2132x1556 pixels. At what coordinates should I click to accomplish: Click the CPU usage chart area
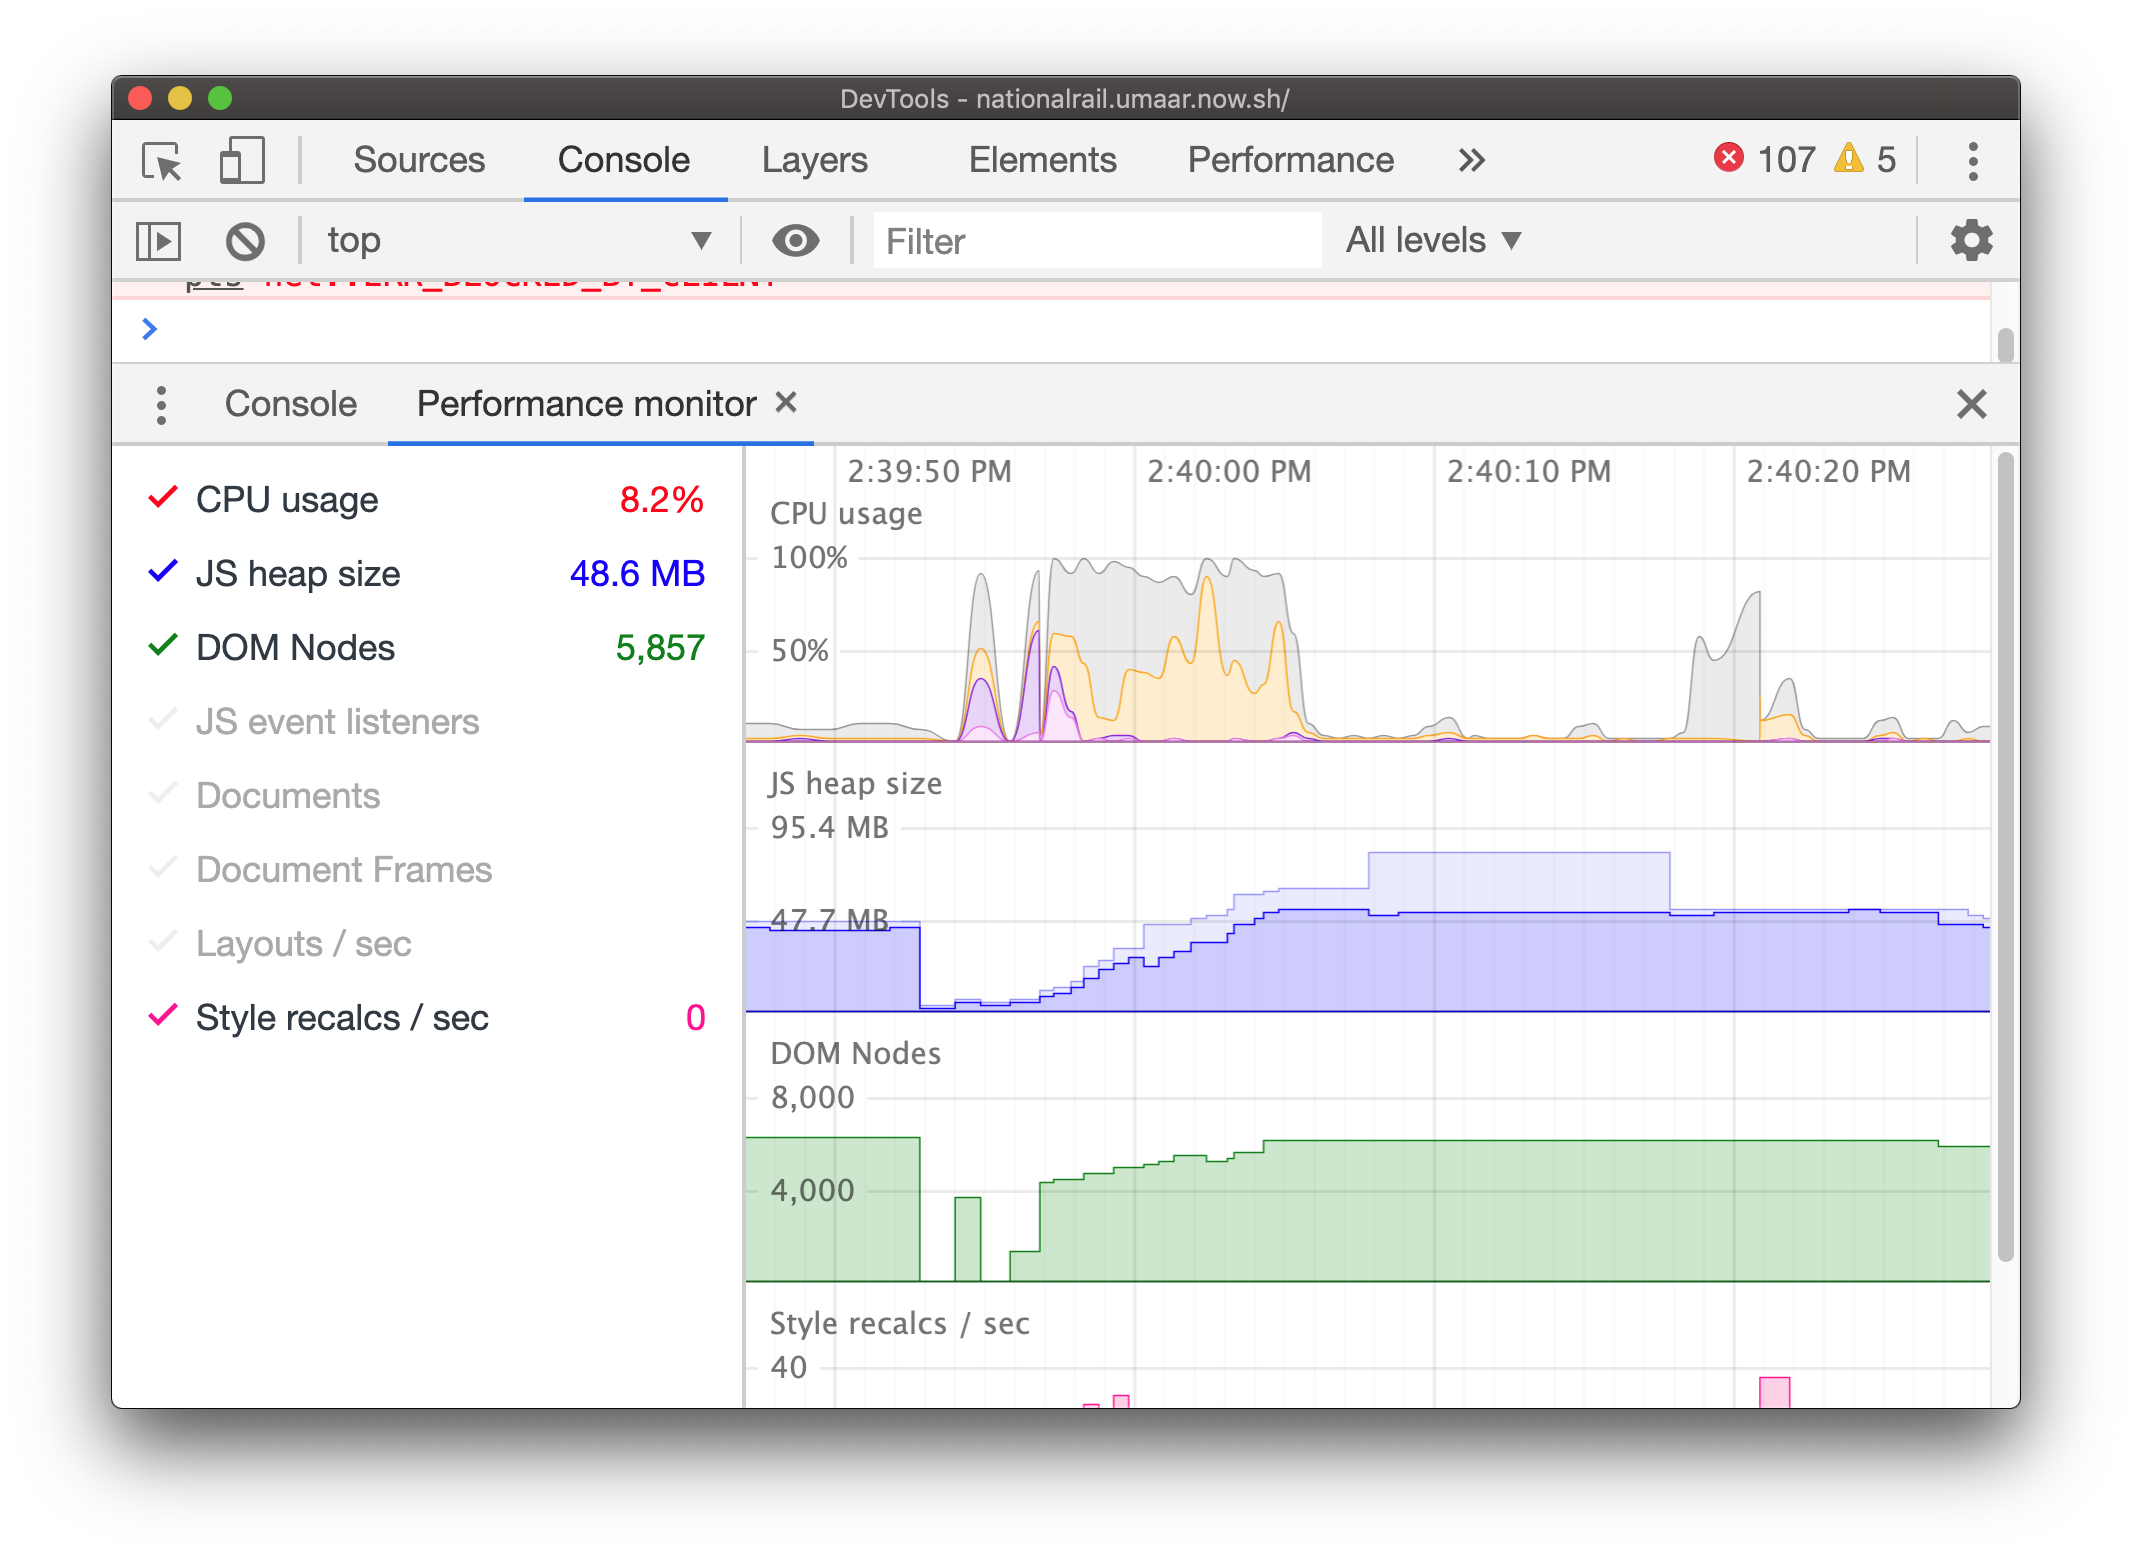click(x=1367, y=650)
